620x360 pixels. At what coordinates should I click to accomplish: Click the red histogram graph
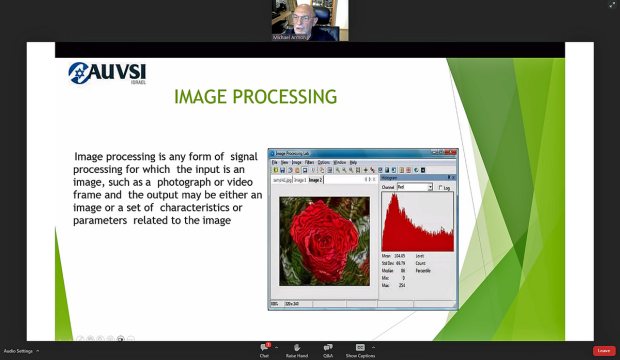418,222
